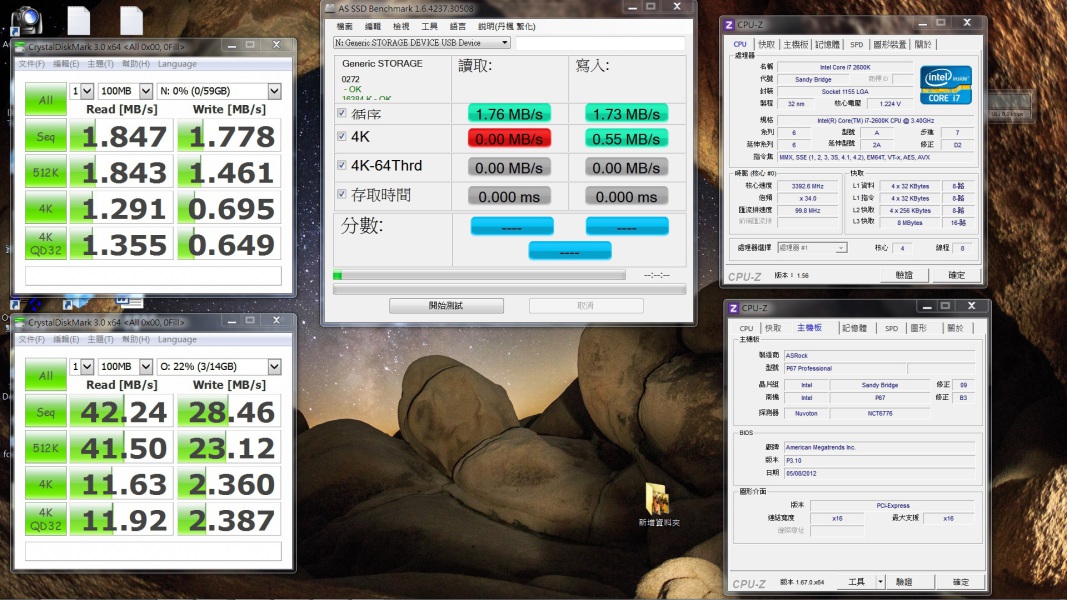Click the 4K button in the N: drive CrystalDiskMark

[x=46, y=208]
